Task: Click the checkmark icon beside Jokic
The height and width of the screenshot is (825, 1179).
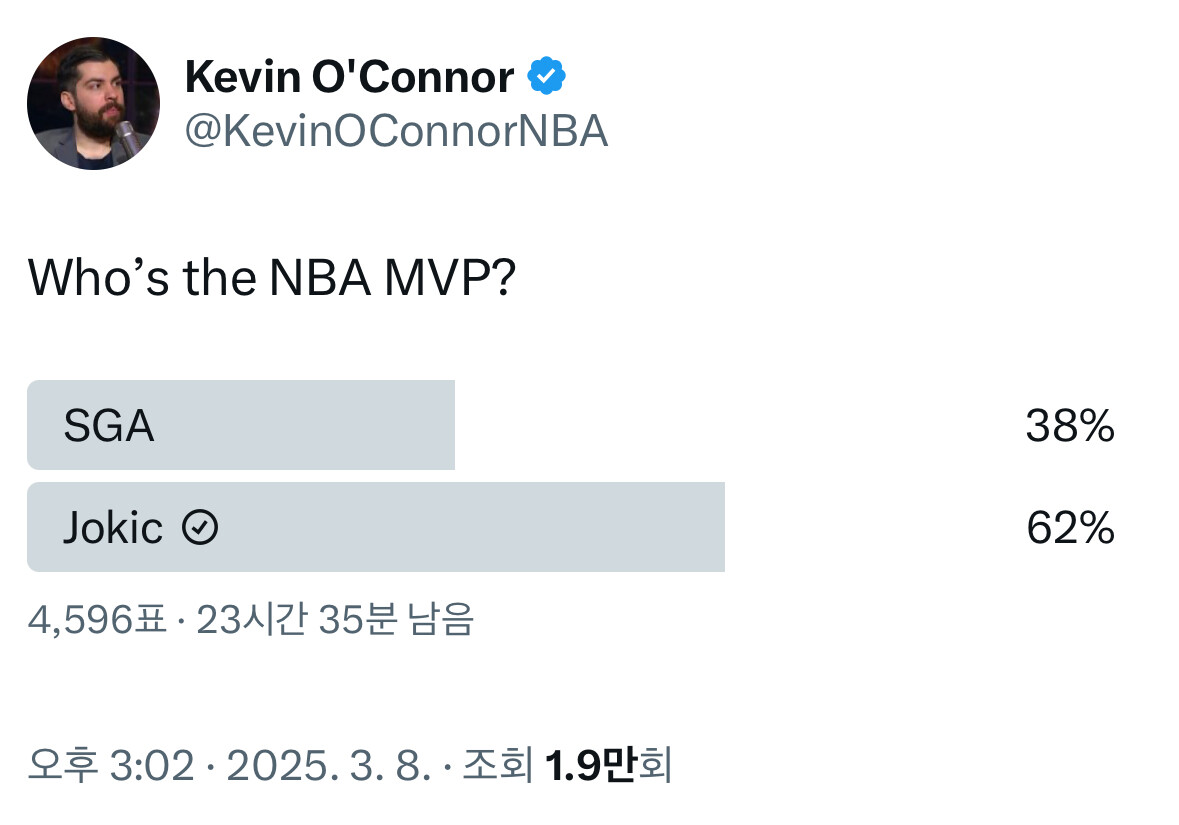Action: click(200, 528)
